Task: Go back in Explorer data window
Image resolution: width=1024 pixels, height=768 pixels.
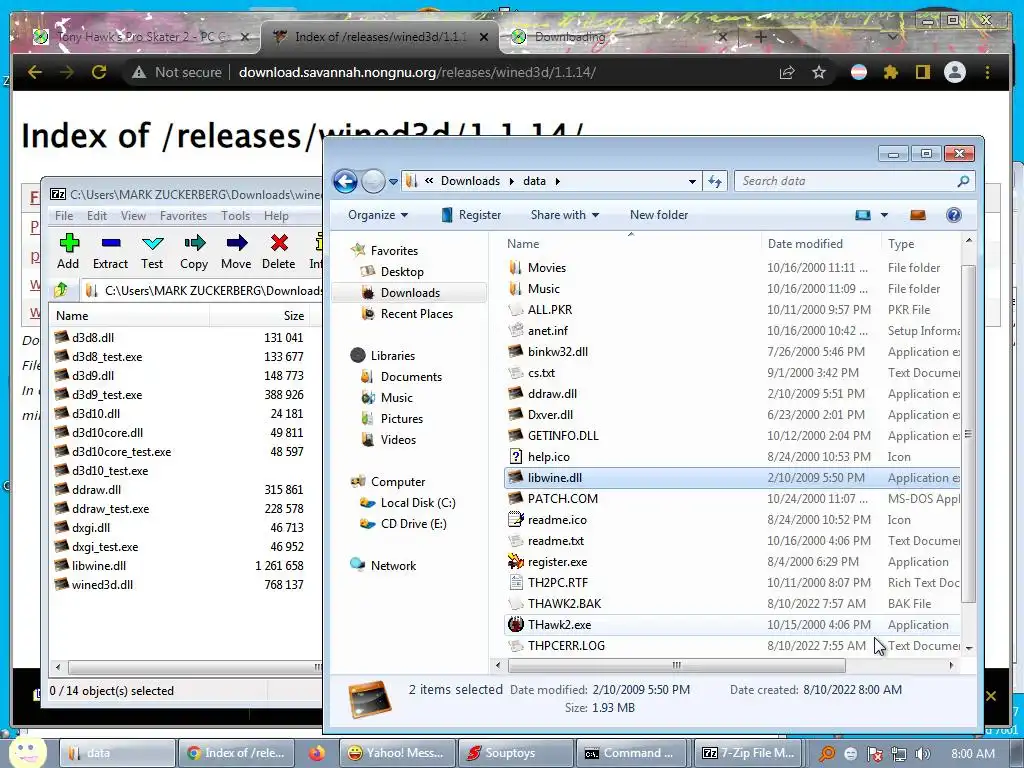Action: [345, 181]
